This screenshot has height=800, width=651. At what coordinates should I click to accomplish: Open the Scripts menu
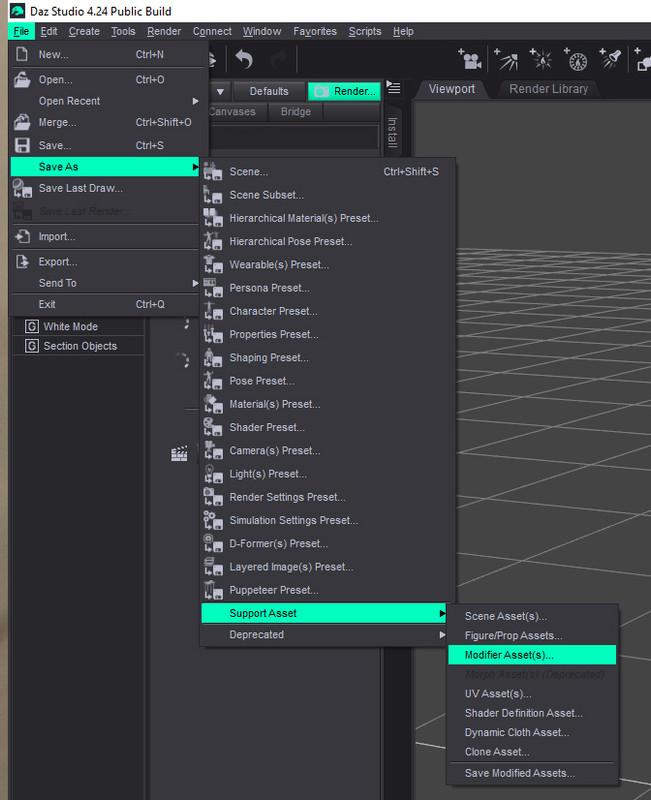(x=365, y=32)
